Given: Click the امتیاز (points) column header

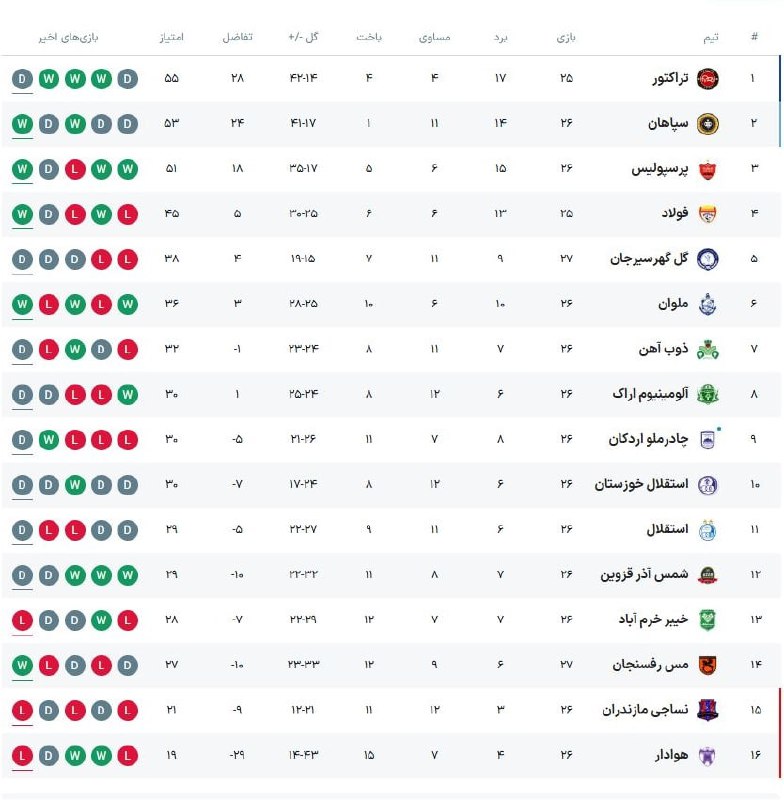Looking at the screenshot, I should pos(171,38).
